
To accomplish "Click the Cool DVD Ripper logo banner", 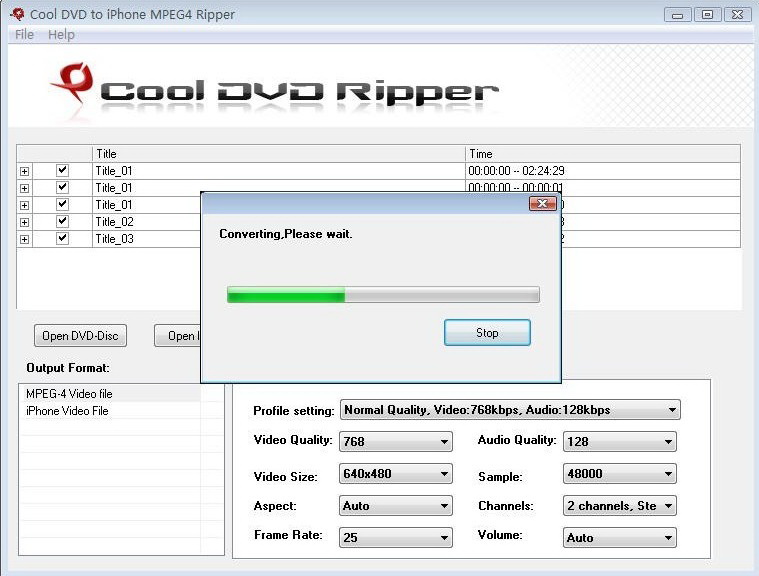I will point(274,91).
